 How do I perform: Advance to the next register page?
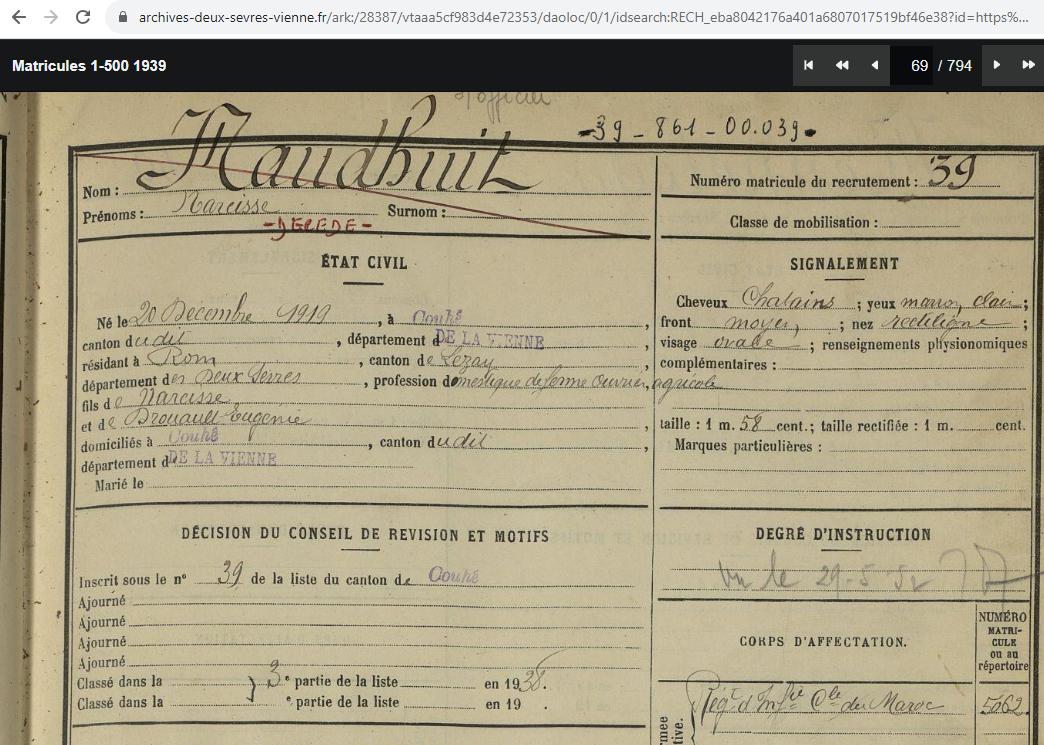point(997,65)
